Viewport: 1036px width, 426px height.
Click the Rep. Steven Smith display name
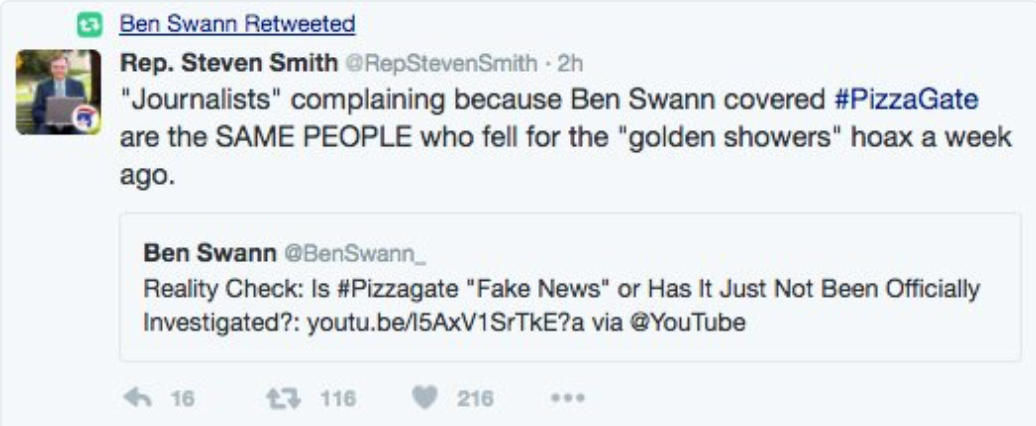229,63
